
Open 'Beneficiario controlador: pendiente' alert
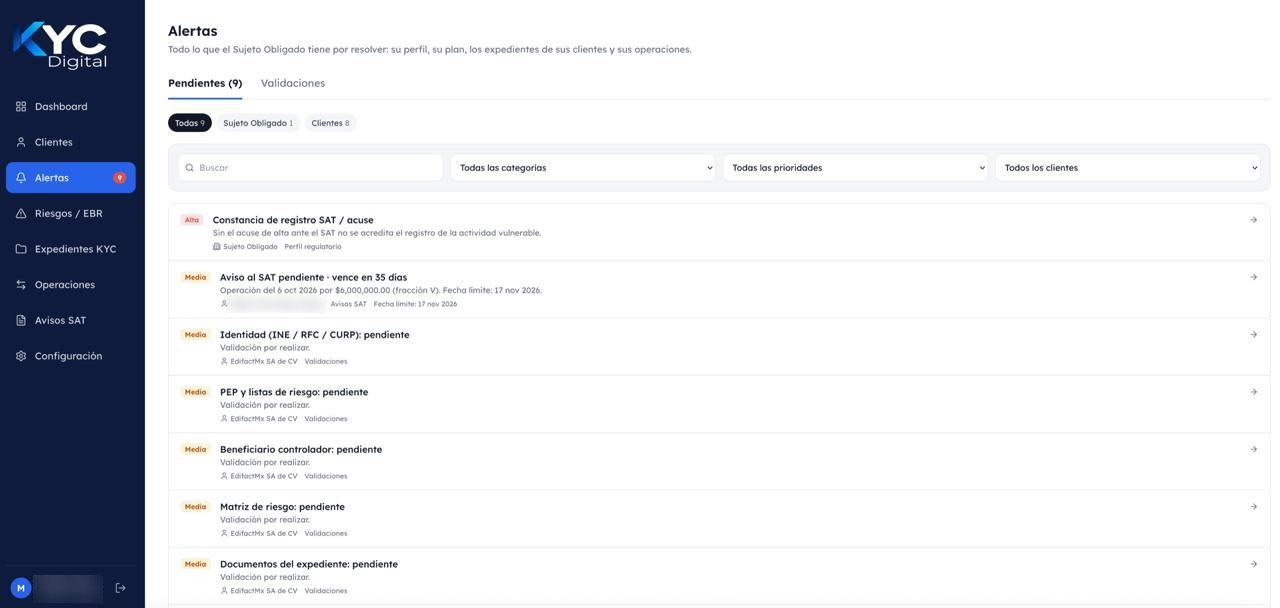(719, 462)
